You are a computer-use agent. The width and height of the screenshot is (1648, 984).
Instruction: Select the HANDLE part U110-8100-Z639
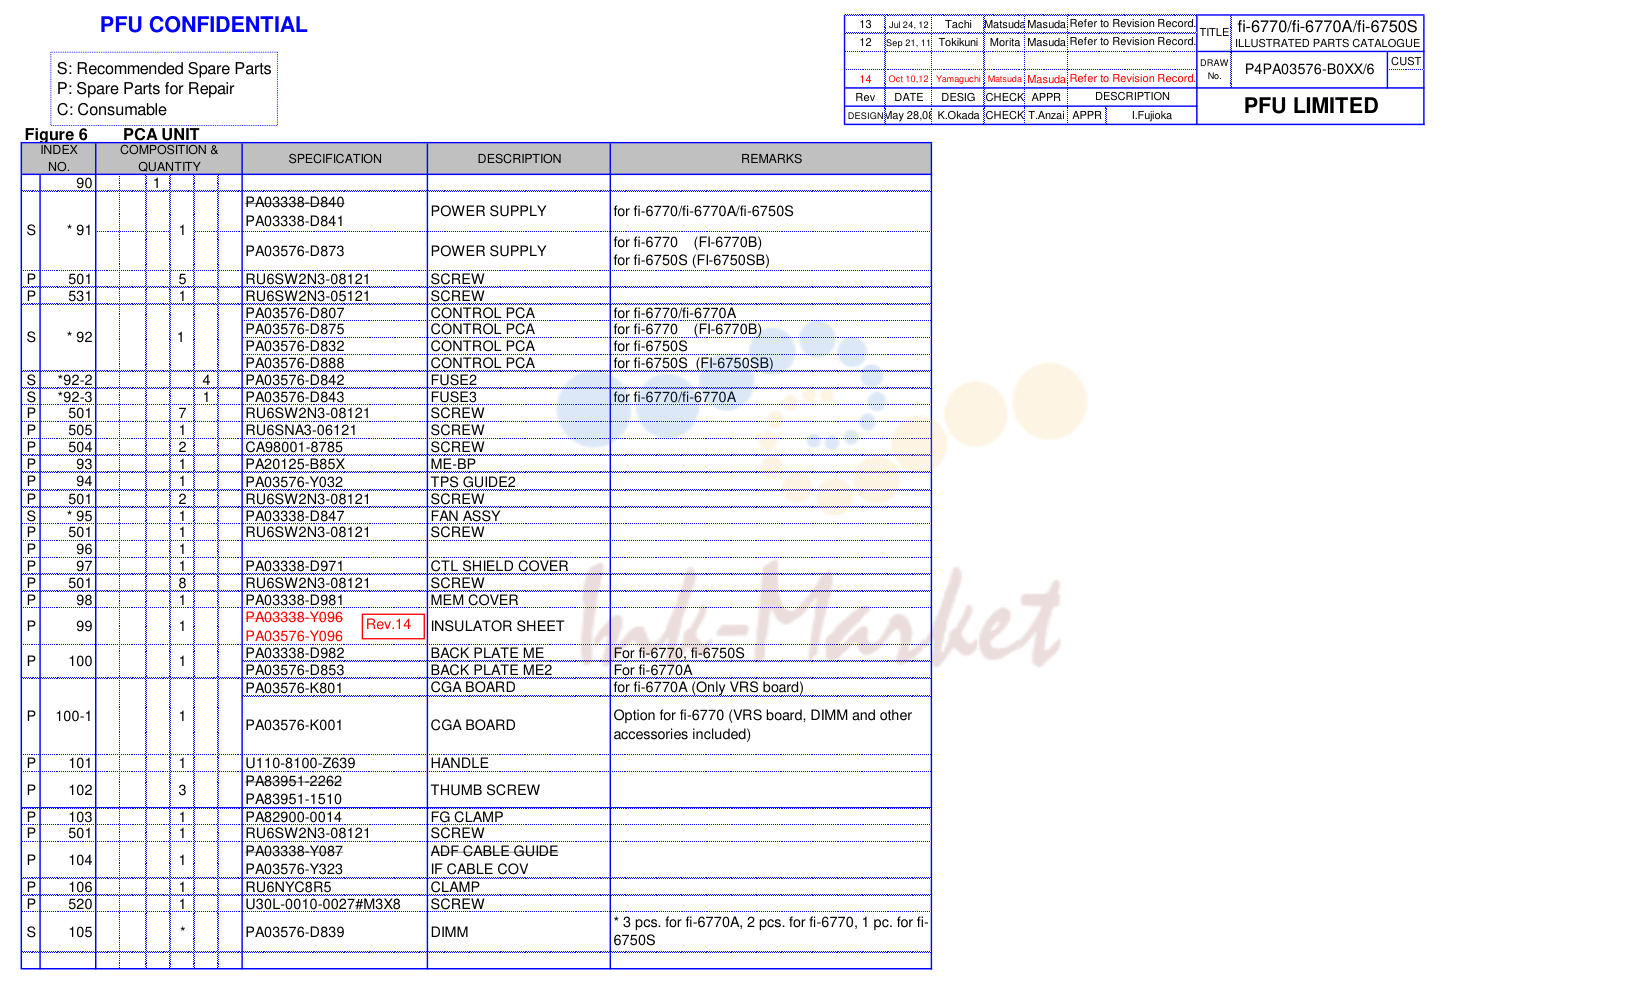point(300,763)
